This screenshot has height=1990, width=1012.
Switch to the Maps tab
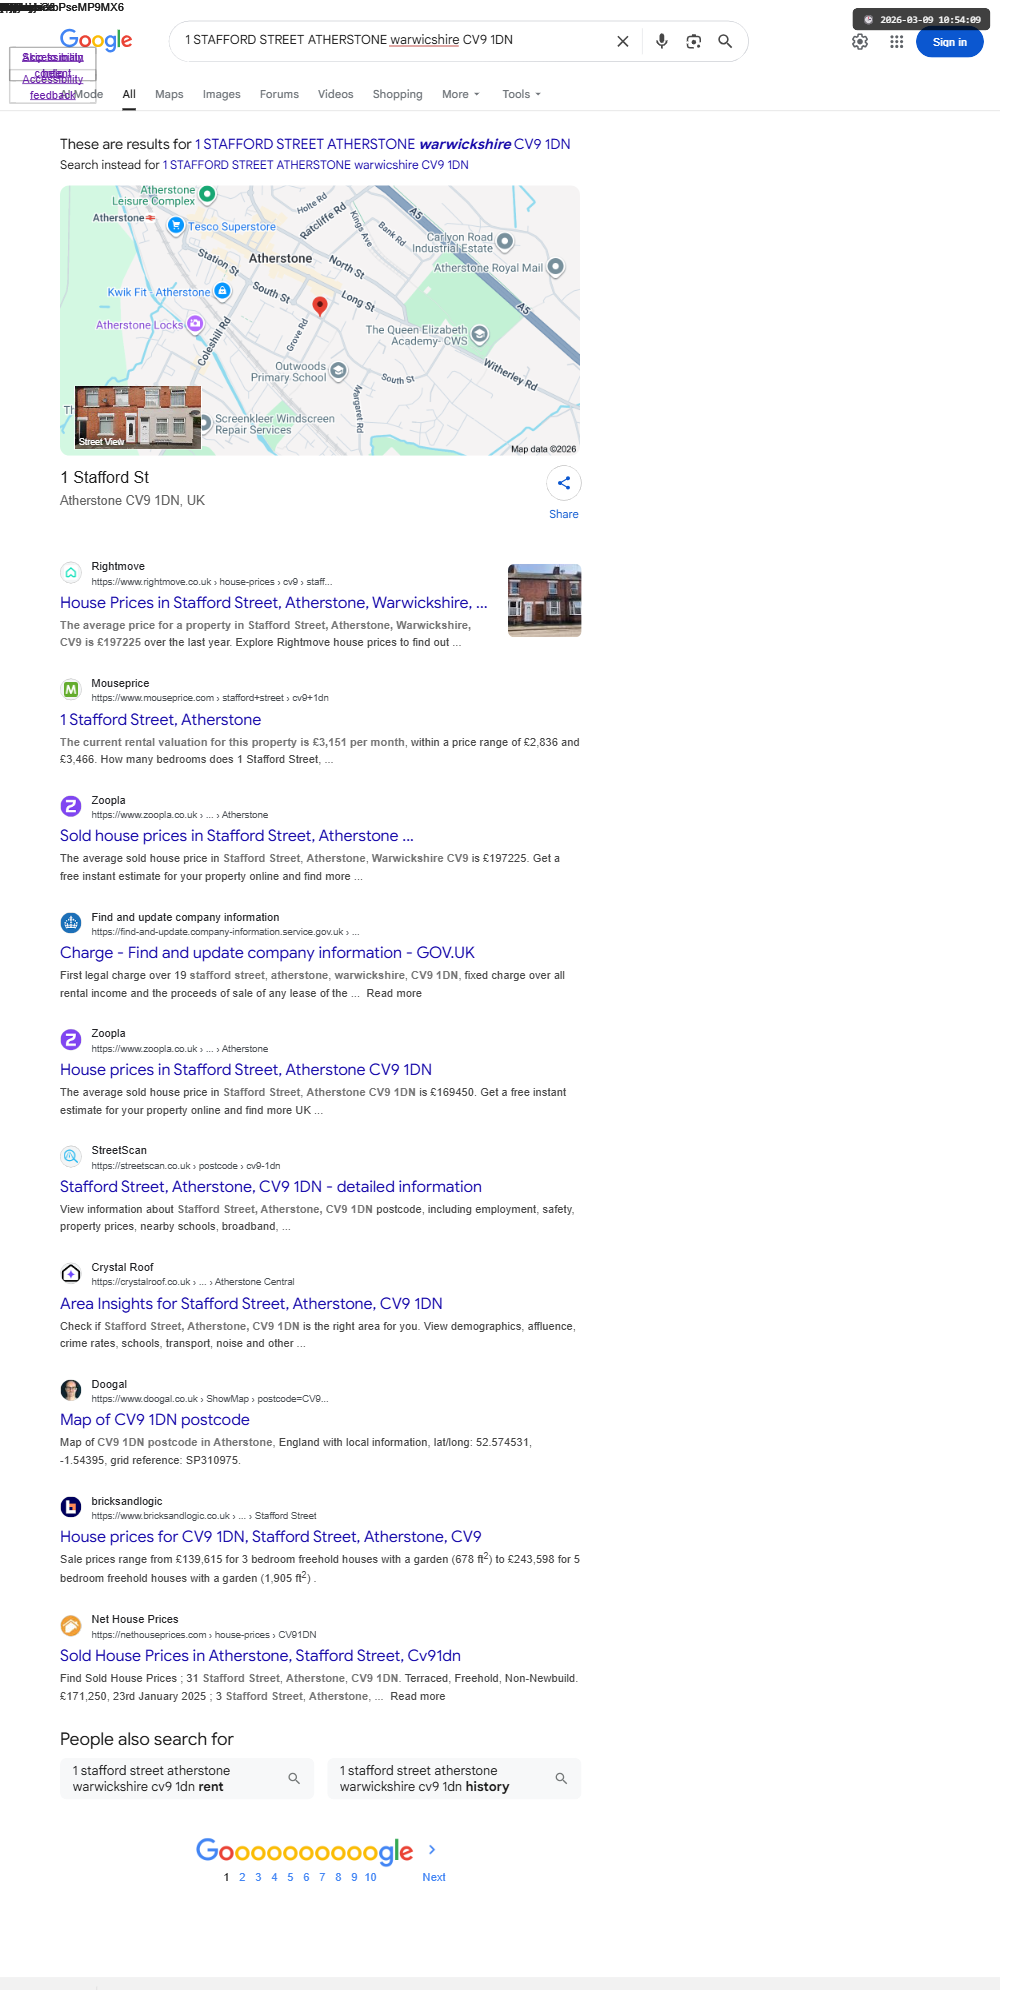click(169, 94)
